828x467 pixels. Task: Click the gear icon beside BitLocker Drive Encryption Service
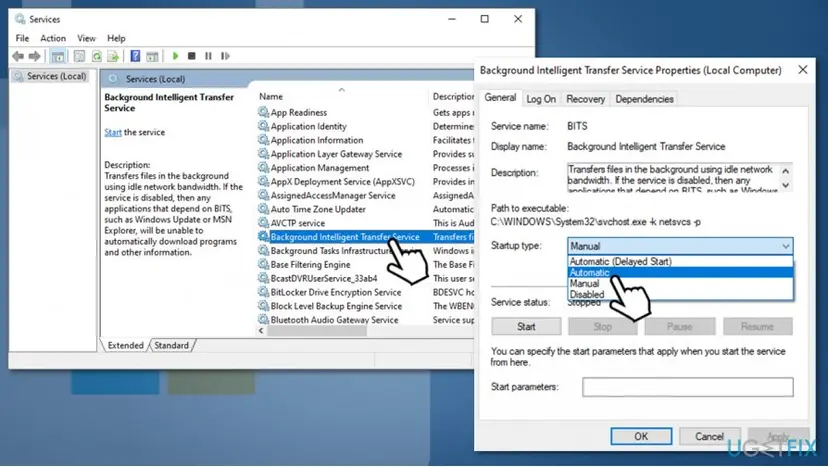pos(263,292)
